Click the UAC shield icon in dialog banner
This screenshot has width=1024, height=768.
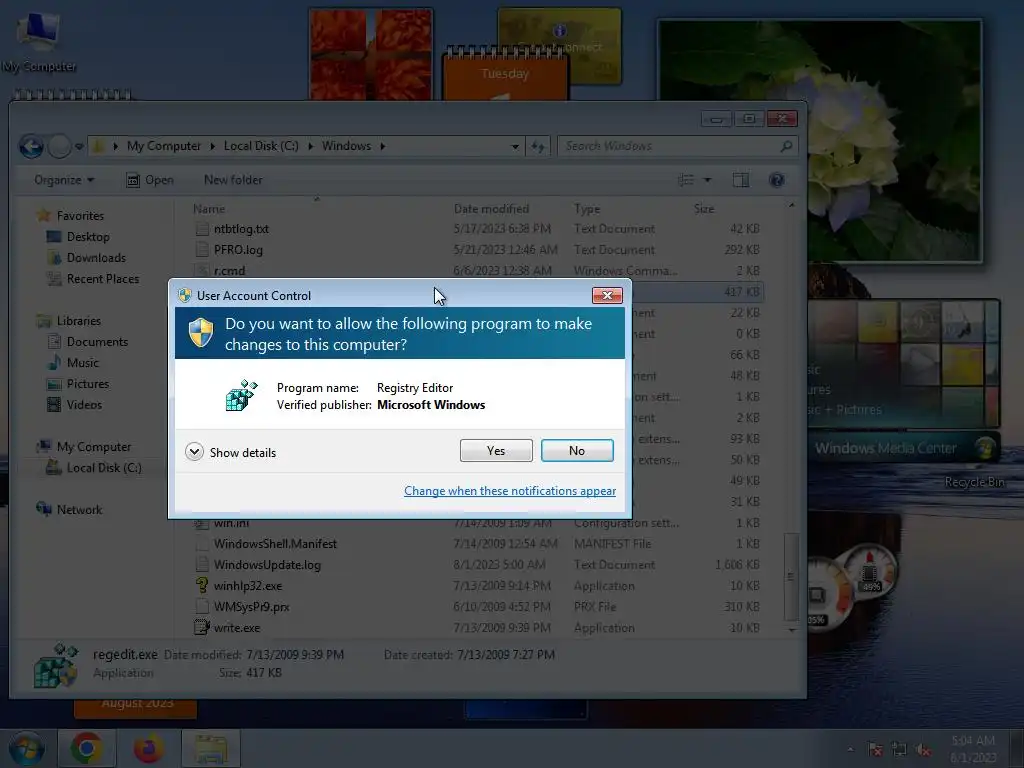201,332
